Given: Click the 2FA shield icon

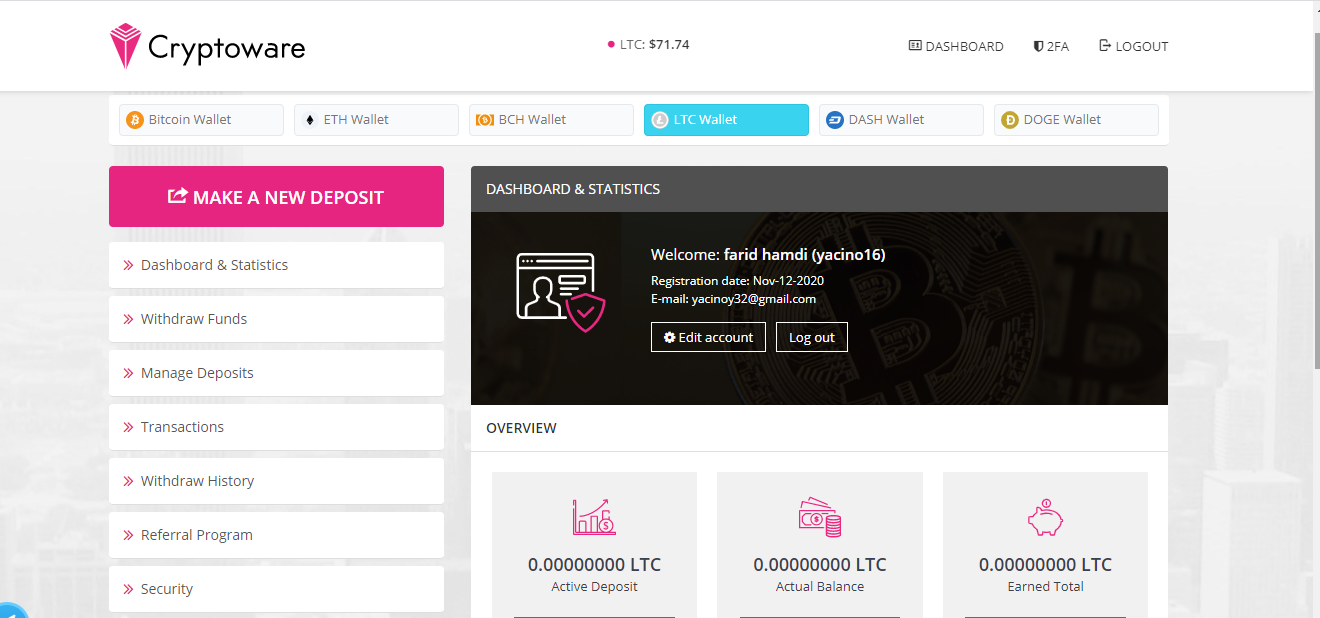Looking at the screenshot, I should [1039, 46].
